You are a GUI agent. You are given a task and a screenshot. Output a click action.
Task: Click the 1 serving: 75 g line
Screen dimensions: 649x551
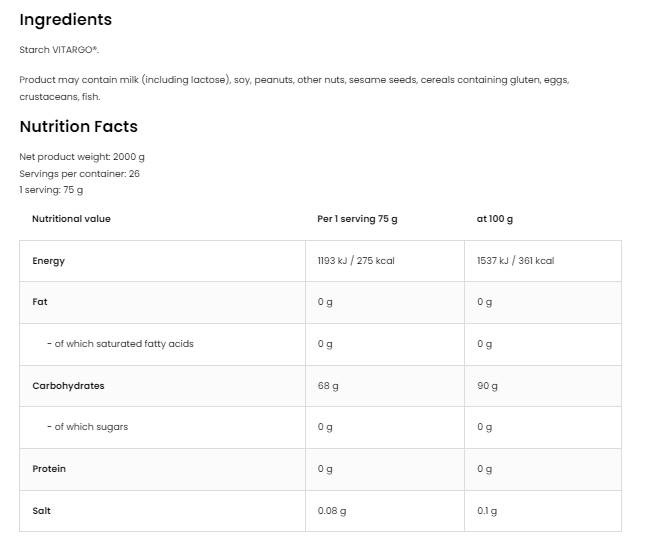(x=51, y=189)
